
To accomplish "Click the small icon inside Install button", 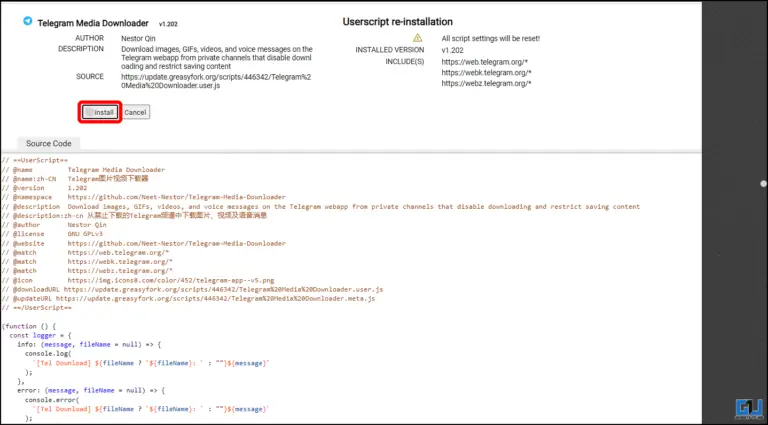I will tap(89, 112).
